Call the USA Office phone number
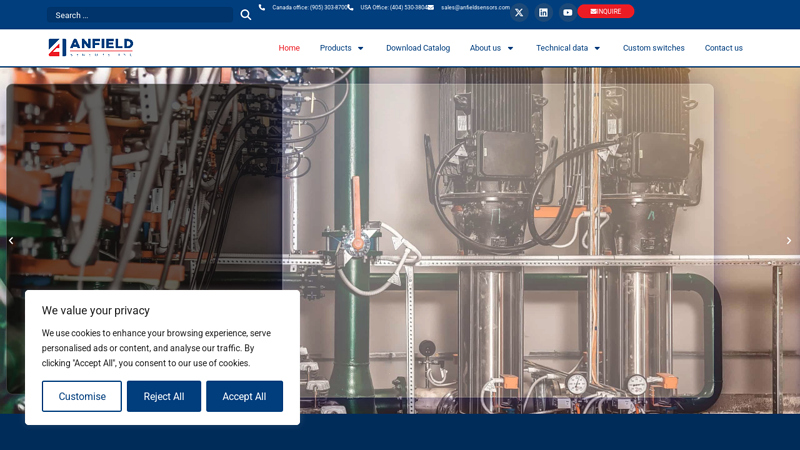The image size is (800, 450). (x=394, y=7)
